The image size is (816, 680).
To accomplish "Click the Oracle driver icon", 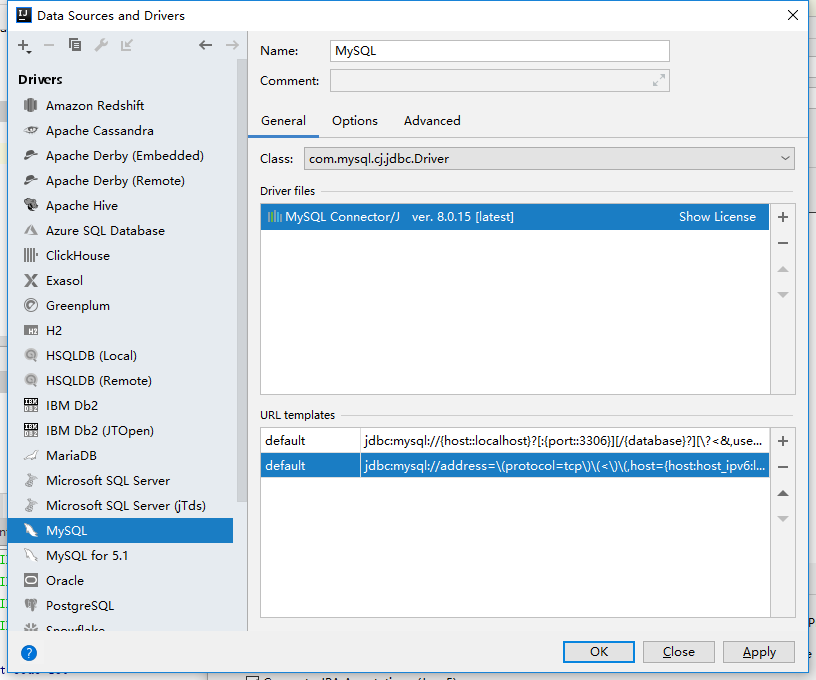I will pos(31,580).
